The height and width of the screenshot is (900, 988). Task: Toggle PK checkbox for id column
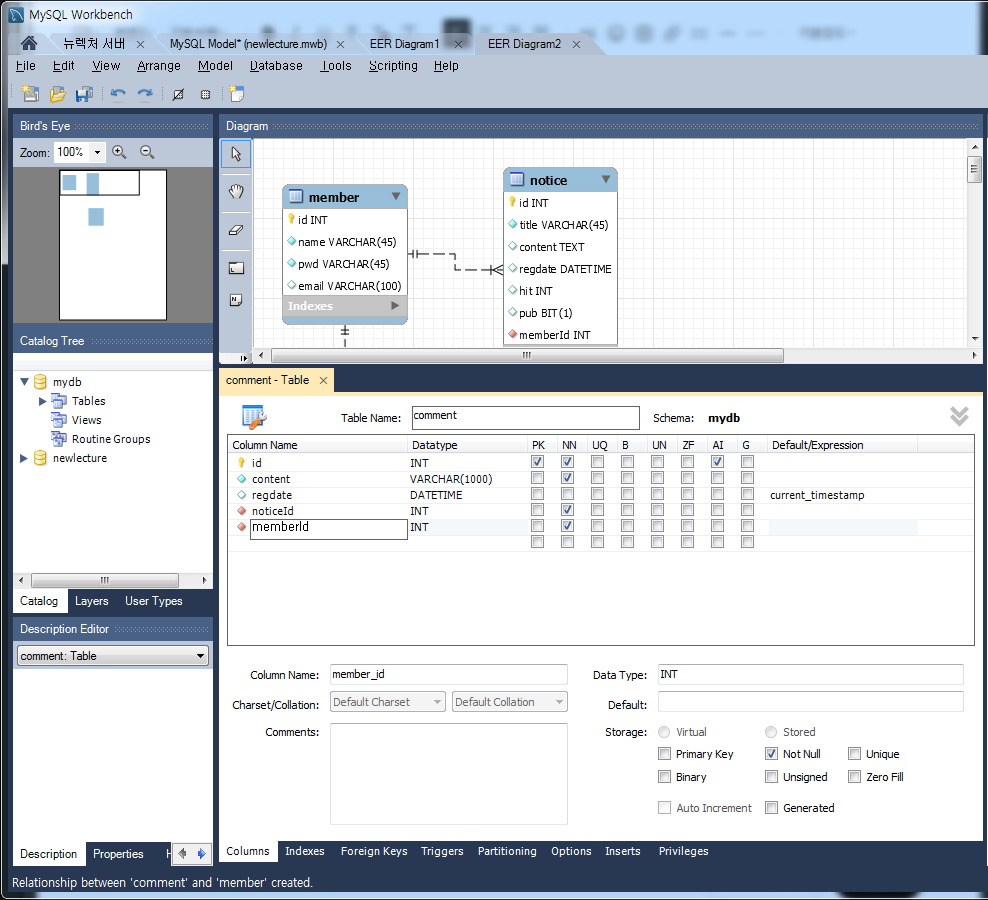coord(537,462)
